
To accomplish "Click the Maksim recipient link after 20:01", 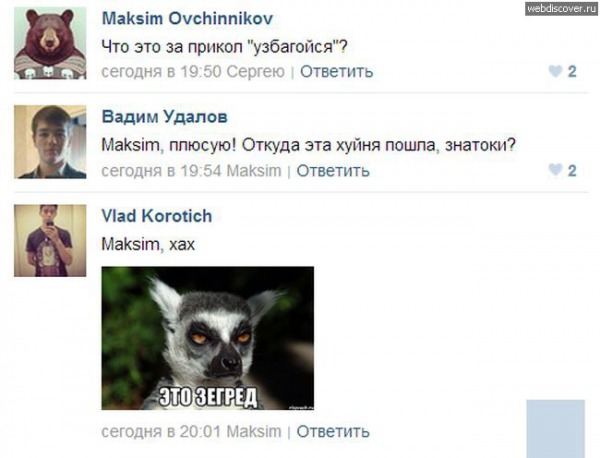I will point(254,432).
